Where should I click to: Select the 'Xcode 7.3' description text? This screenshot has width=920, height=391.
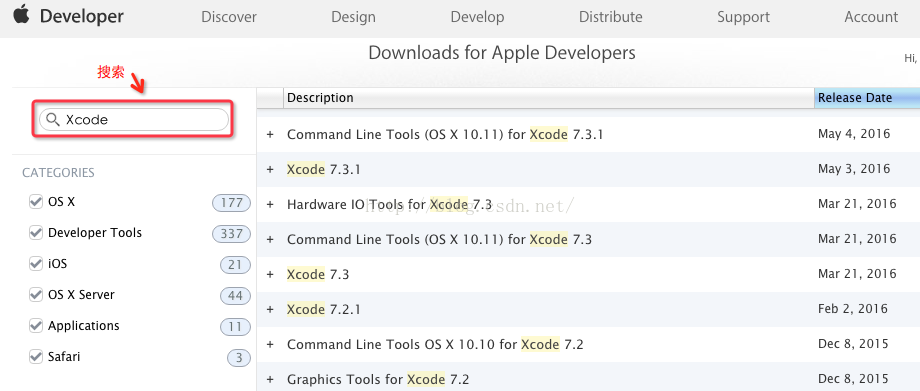317,274
